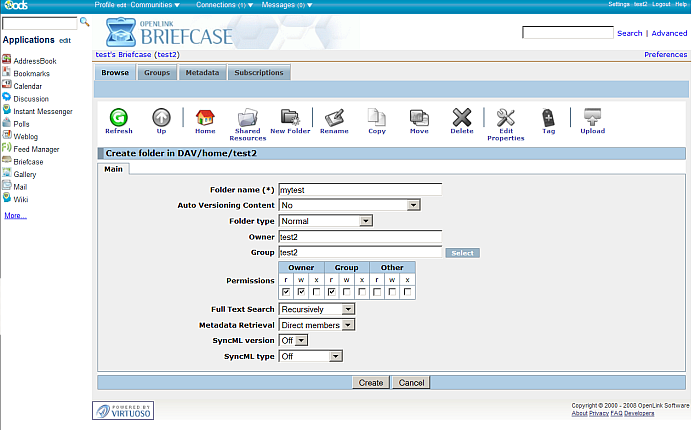Switch to the Metadata tab
The width and height of the screenshot is (700, 430).
pos(203,73)
